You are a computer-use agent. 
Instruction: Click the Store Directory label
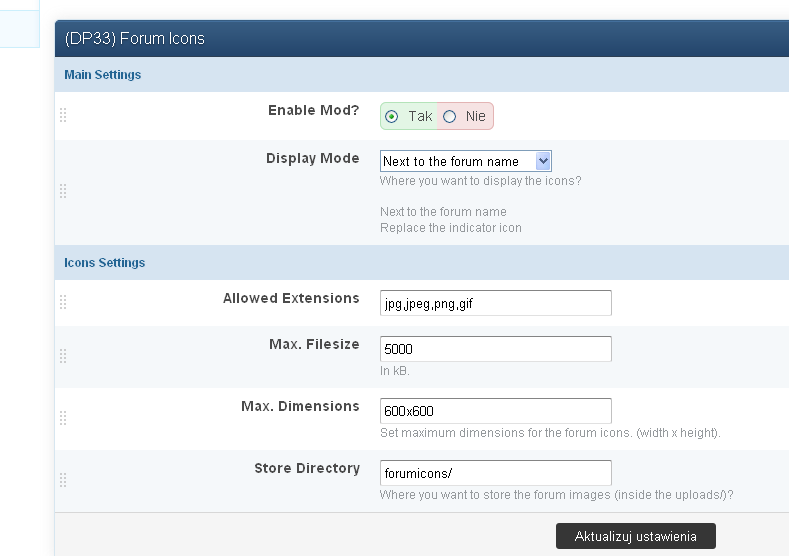coord(306,468)
